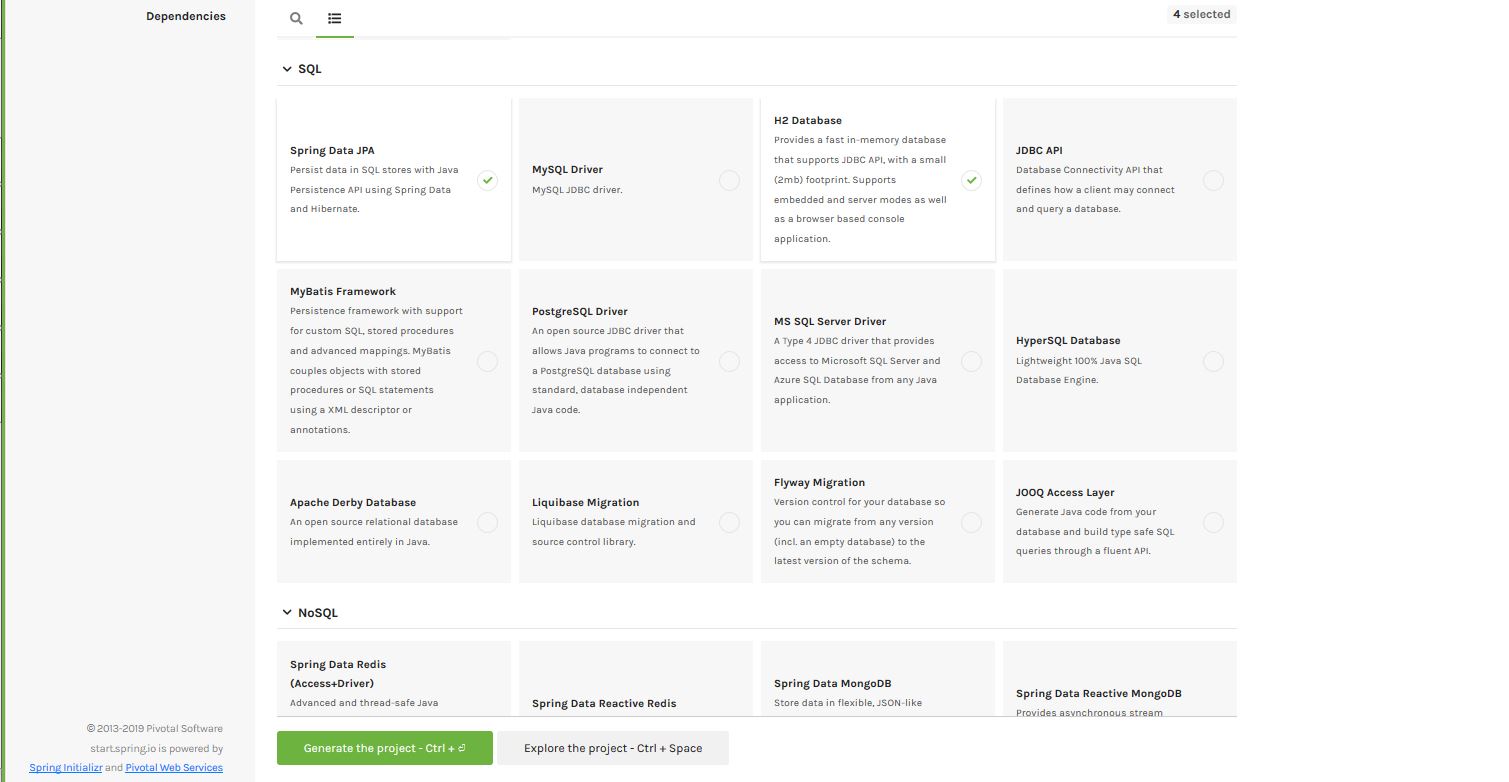Open the Pivotal Web Services link
Image resolution: width=1509 pixels, height=782 pixels.
(174, 767)
